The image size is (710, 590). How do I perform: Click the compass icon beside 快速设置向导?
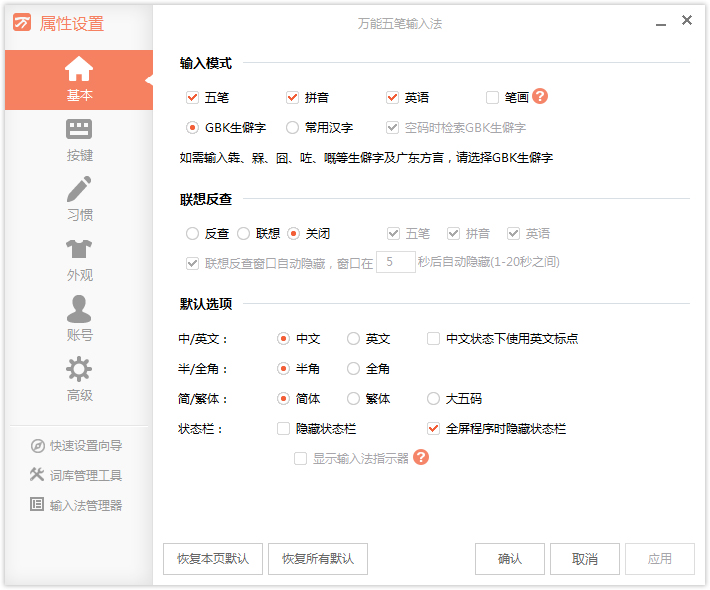[x=38, y=446]
